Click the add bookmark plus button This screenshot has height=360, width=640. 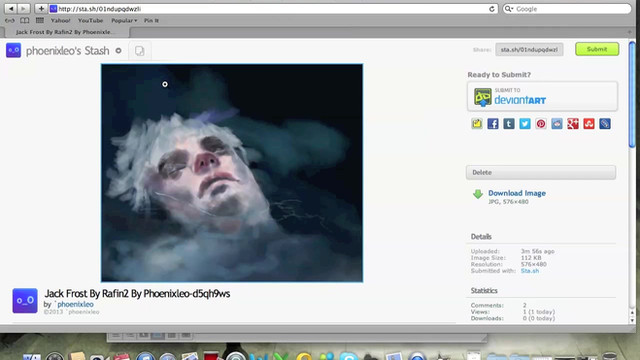click(x=41, y=9)
